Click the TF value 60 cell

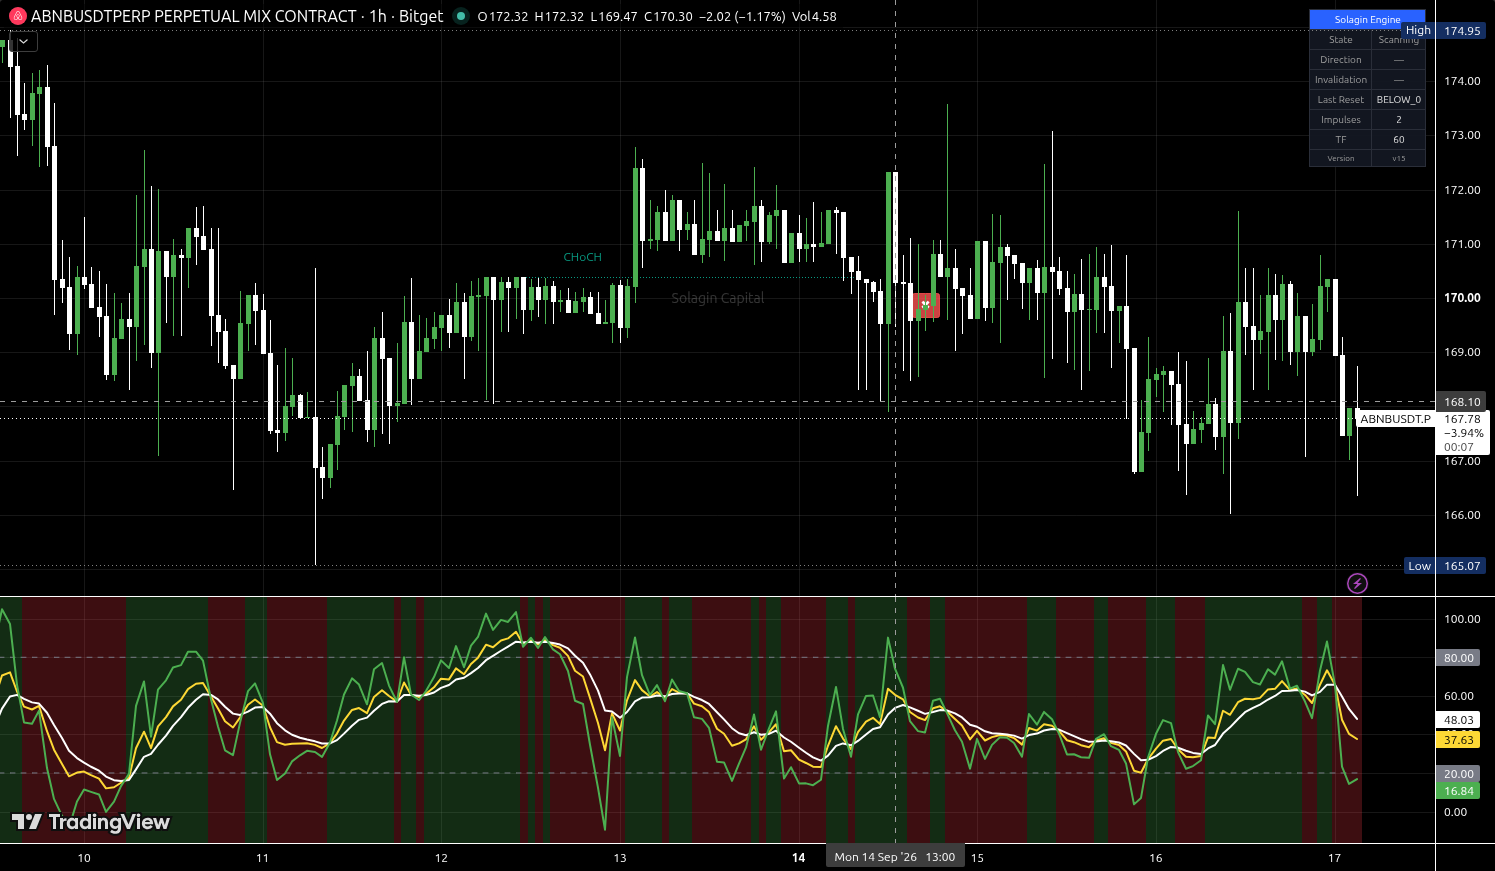click(1398, 140)
